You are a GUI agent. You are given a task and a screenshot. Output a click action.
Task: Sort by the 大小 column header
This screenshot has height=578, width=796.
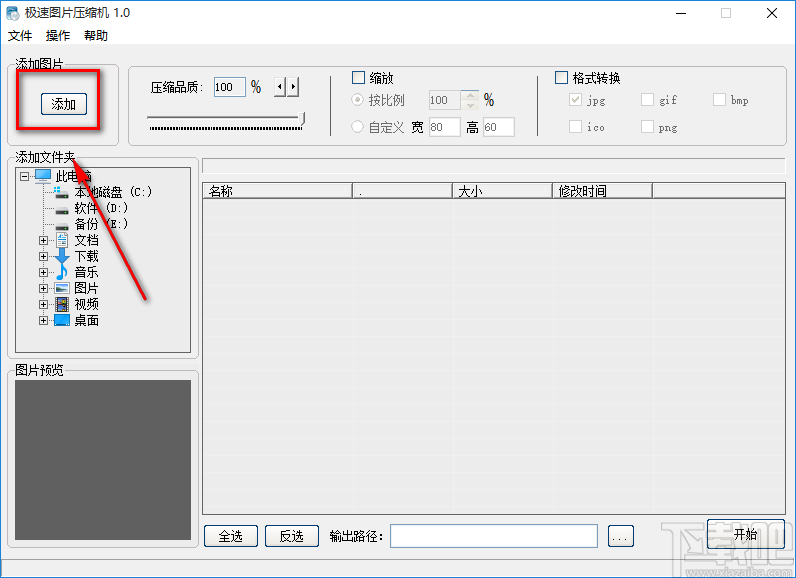point(502,191)
